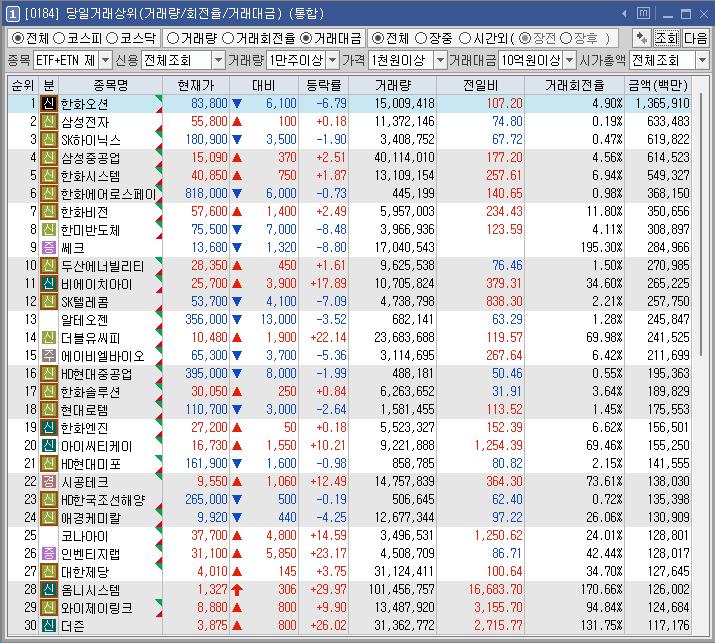Click the 신 credit badge for 한화오션
715x643 pixels.
coord(48,104)
